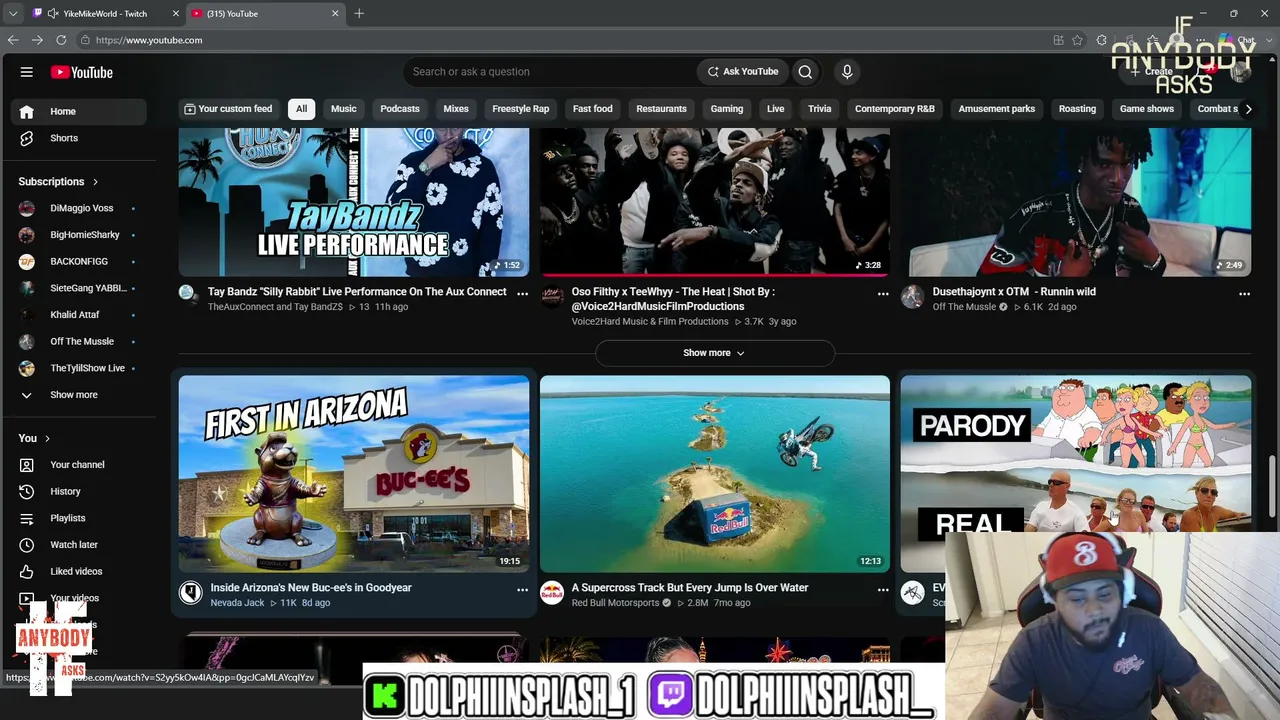The image size is (1280, 720).
Task: Select the Contemporary R&B chip
Action: [x=895, y=109]
